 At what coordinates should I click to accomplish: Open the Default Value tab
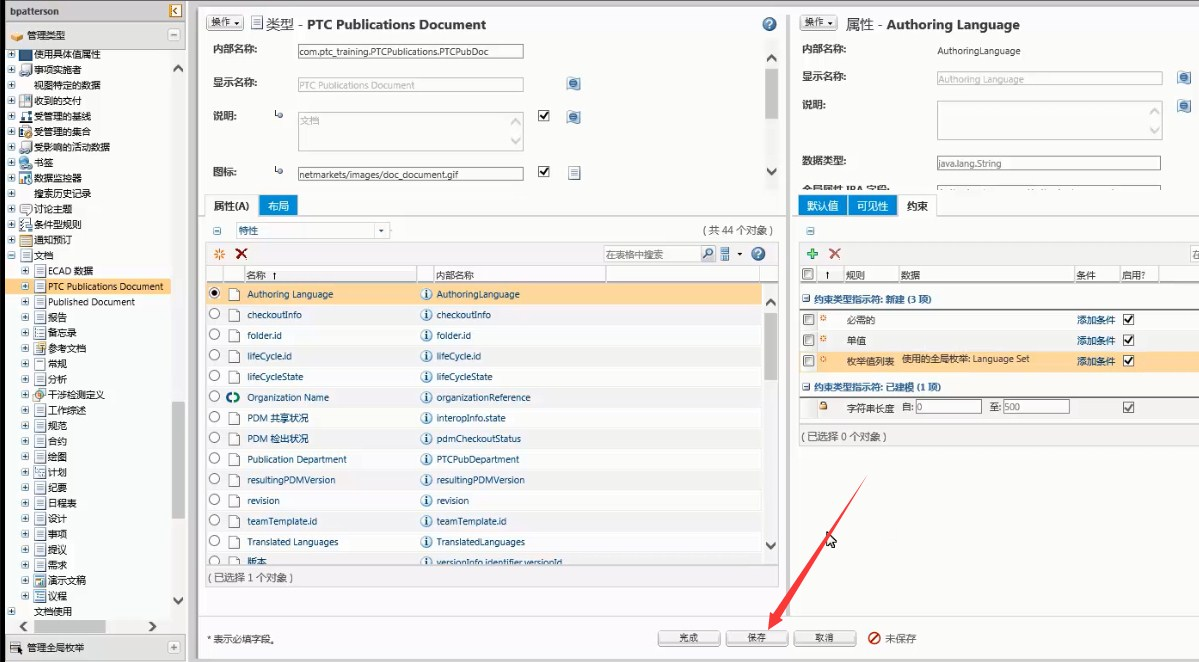823,206
